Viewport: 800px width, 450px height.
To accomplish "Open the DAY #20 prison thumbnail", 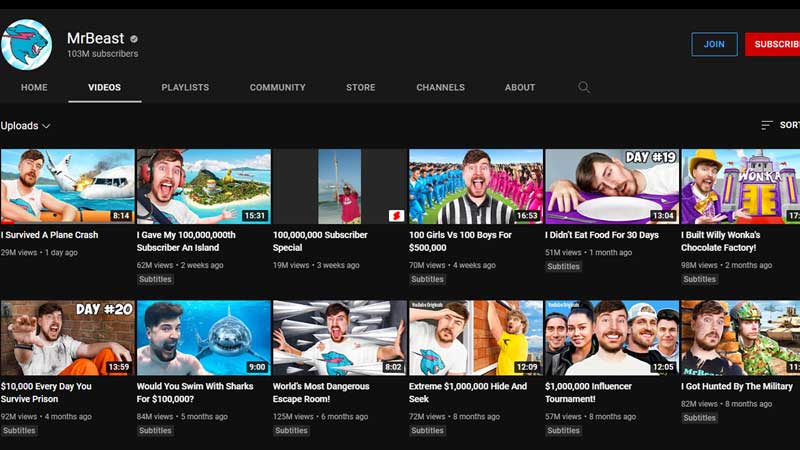I will pyautogui.click(x=67, y=338).
